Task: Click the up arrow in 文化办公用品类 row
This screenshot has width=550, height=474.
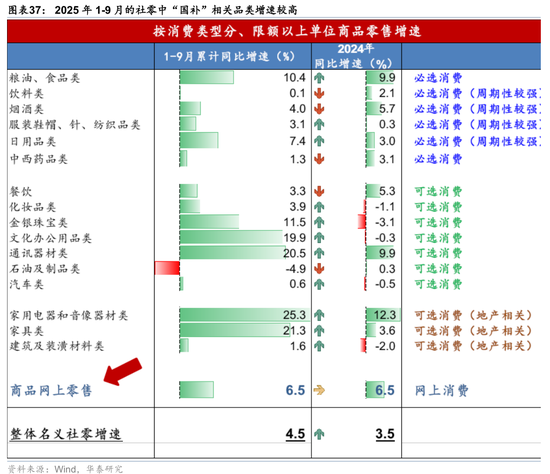Action: click(x=319, y=238)
